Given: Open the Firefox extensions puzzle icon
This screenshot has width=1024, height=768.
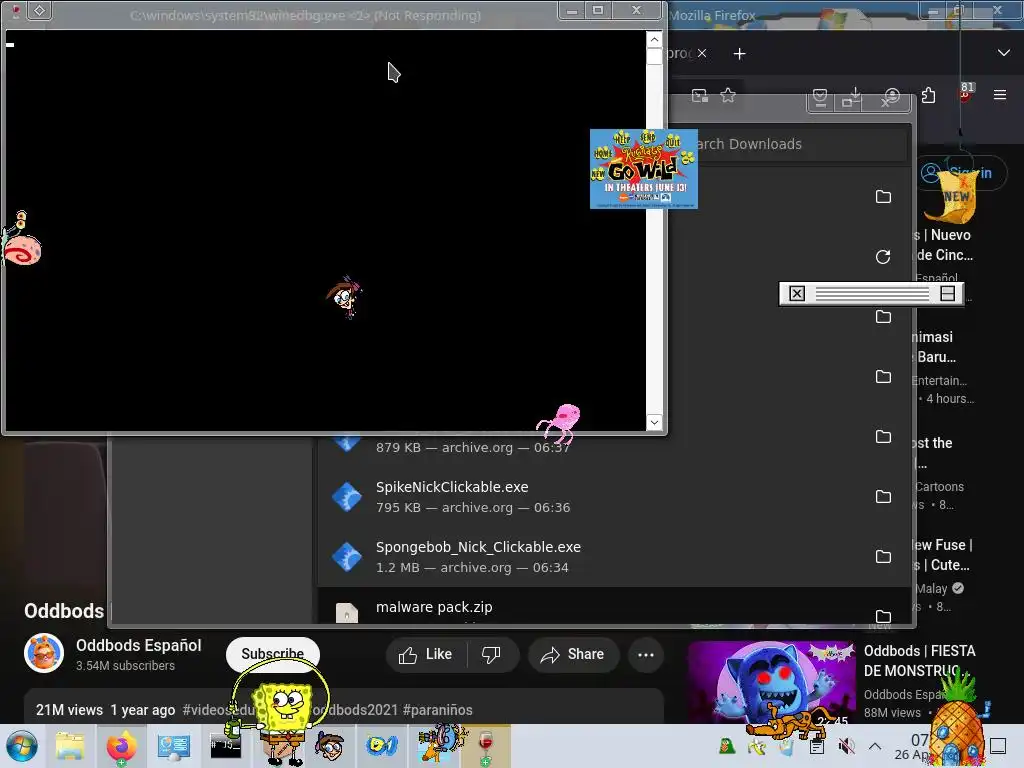Looking at the screenshot, I should pos(929,95).
